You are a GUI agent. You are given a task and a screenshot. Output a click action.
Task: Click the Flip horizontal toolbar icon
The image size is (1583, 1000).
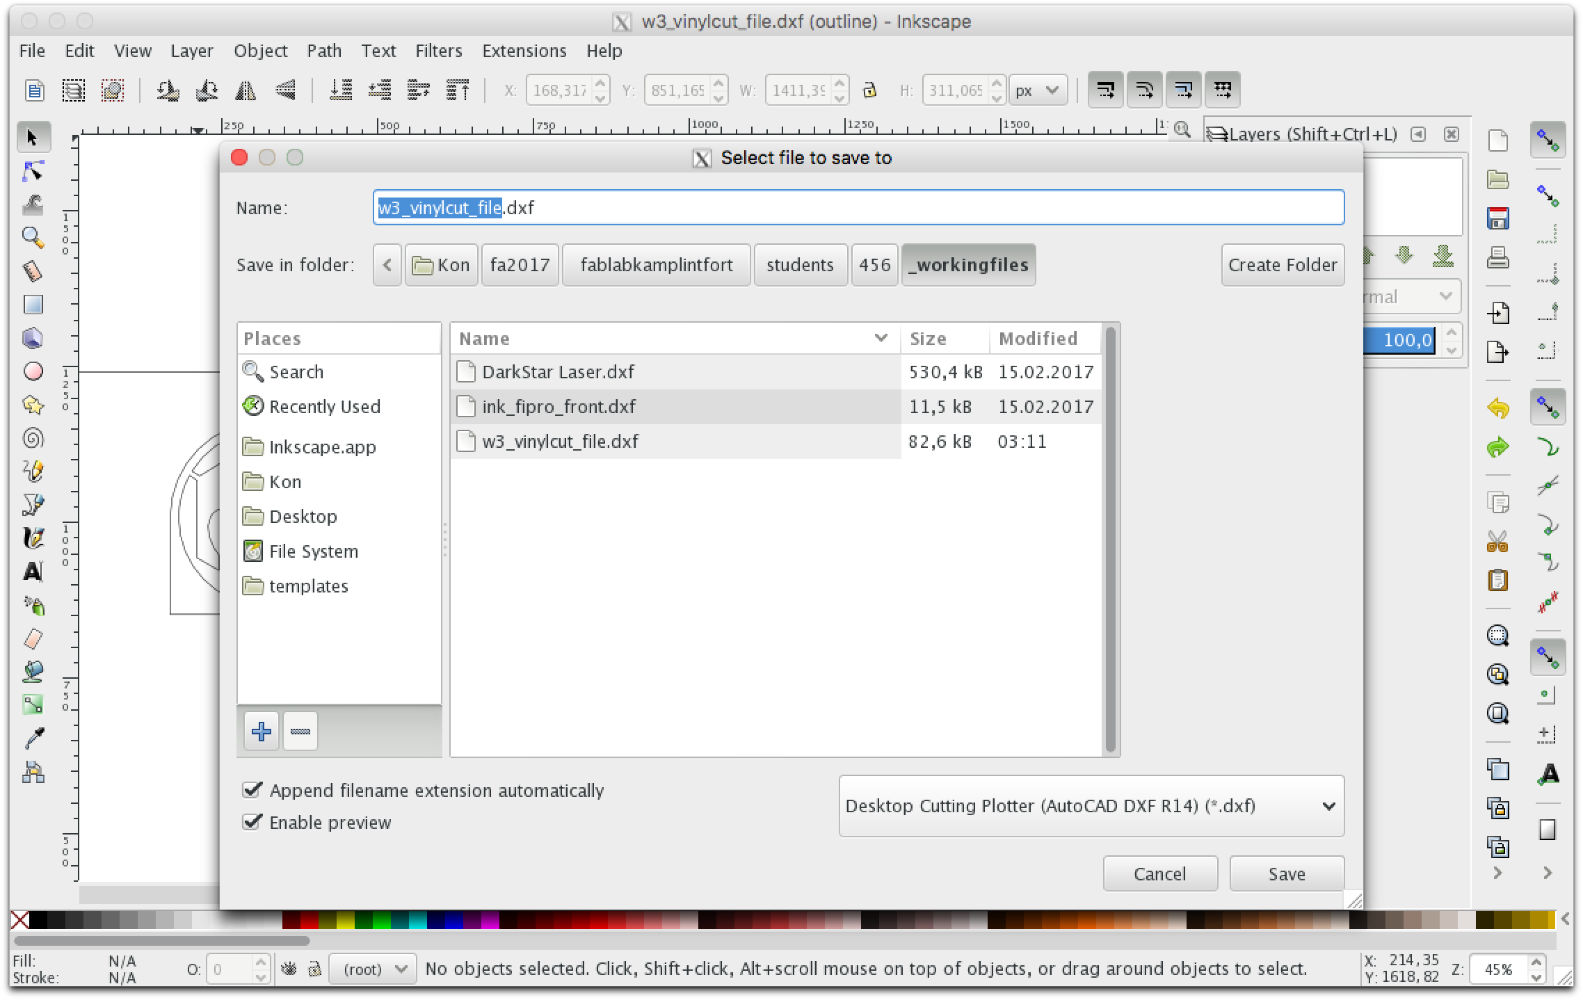246,91
